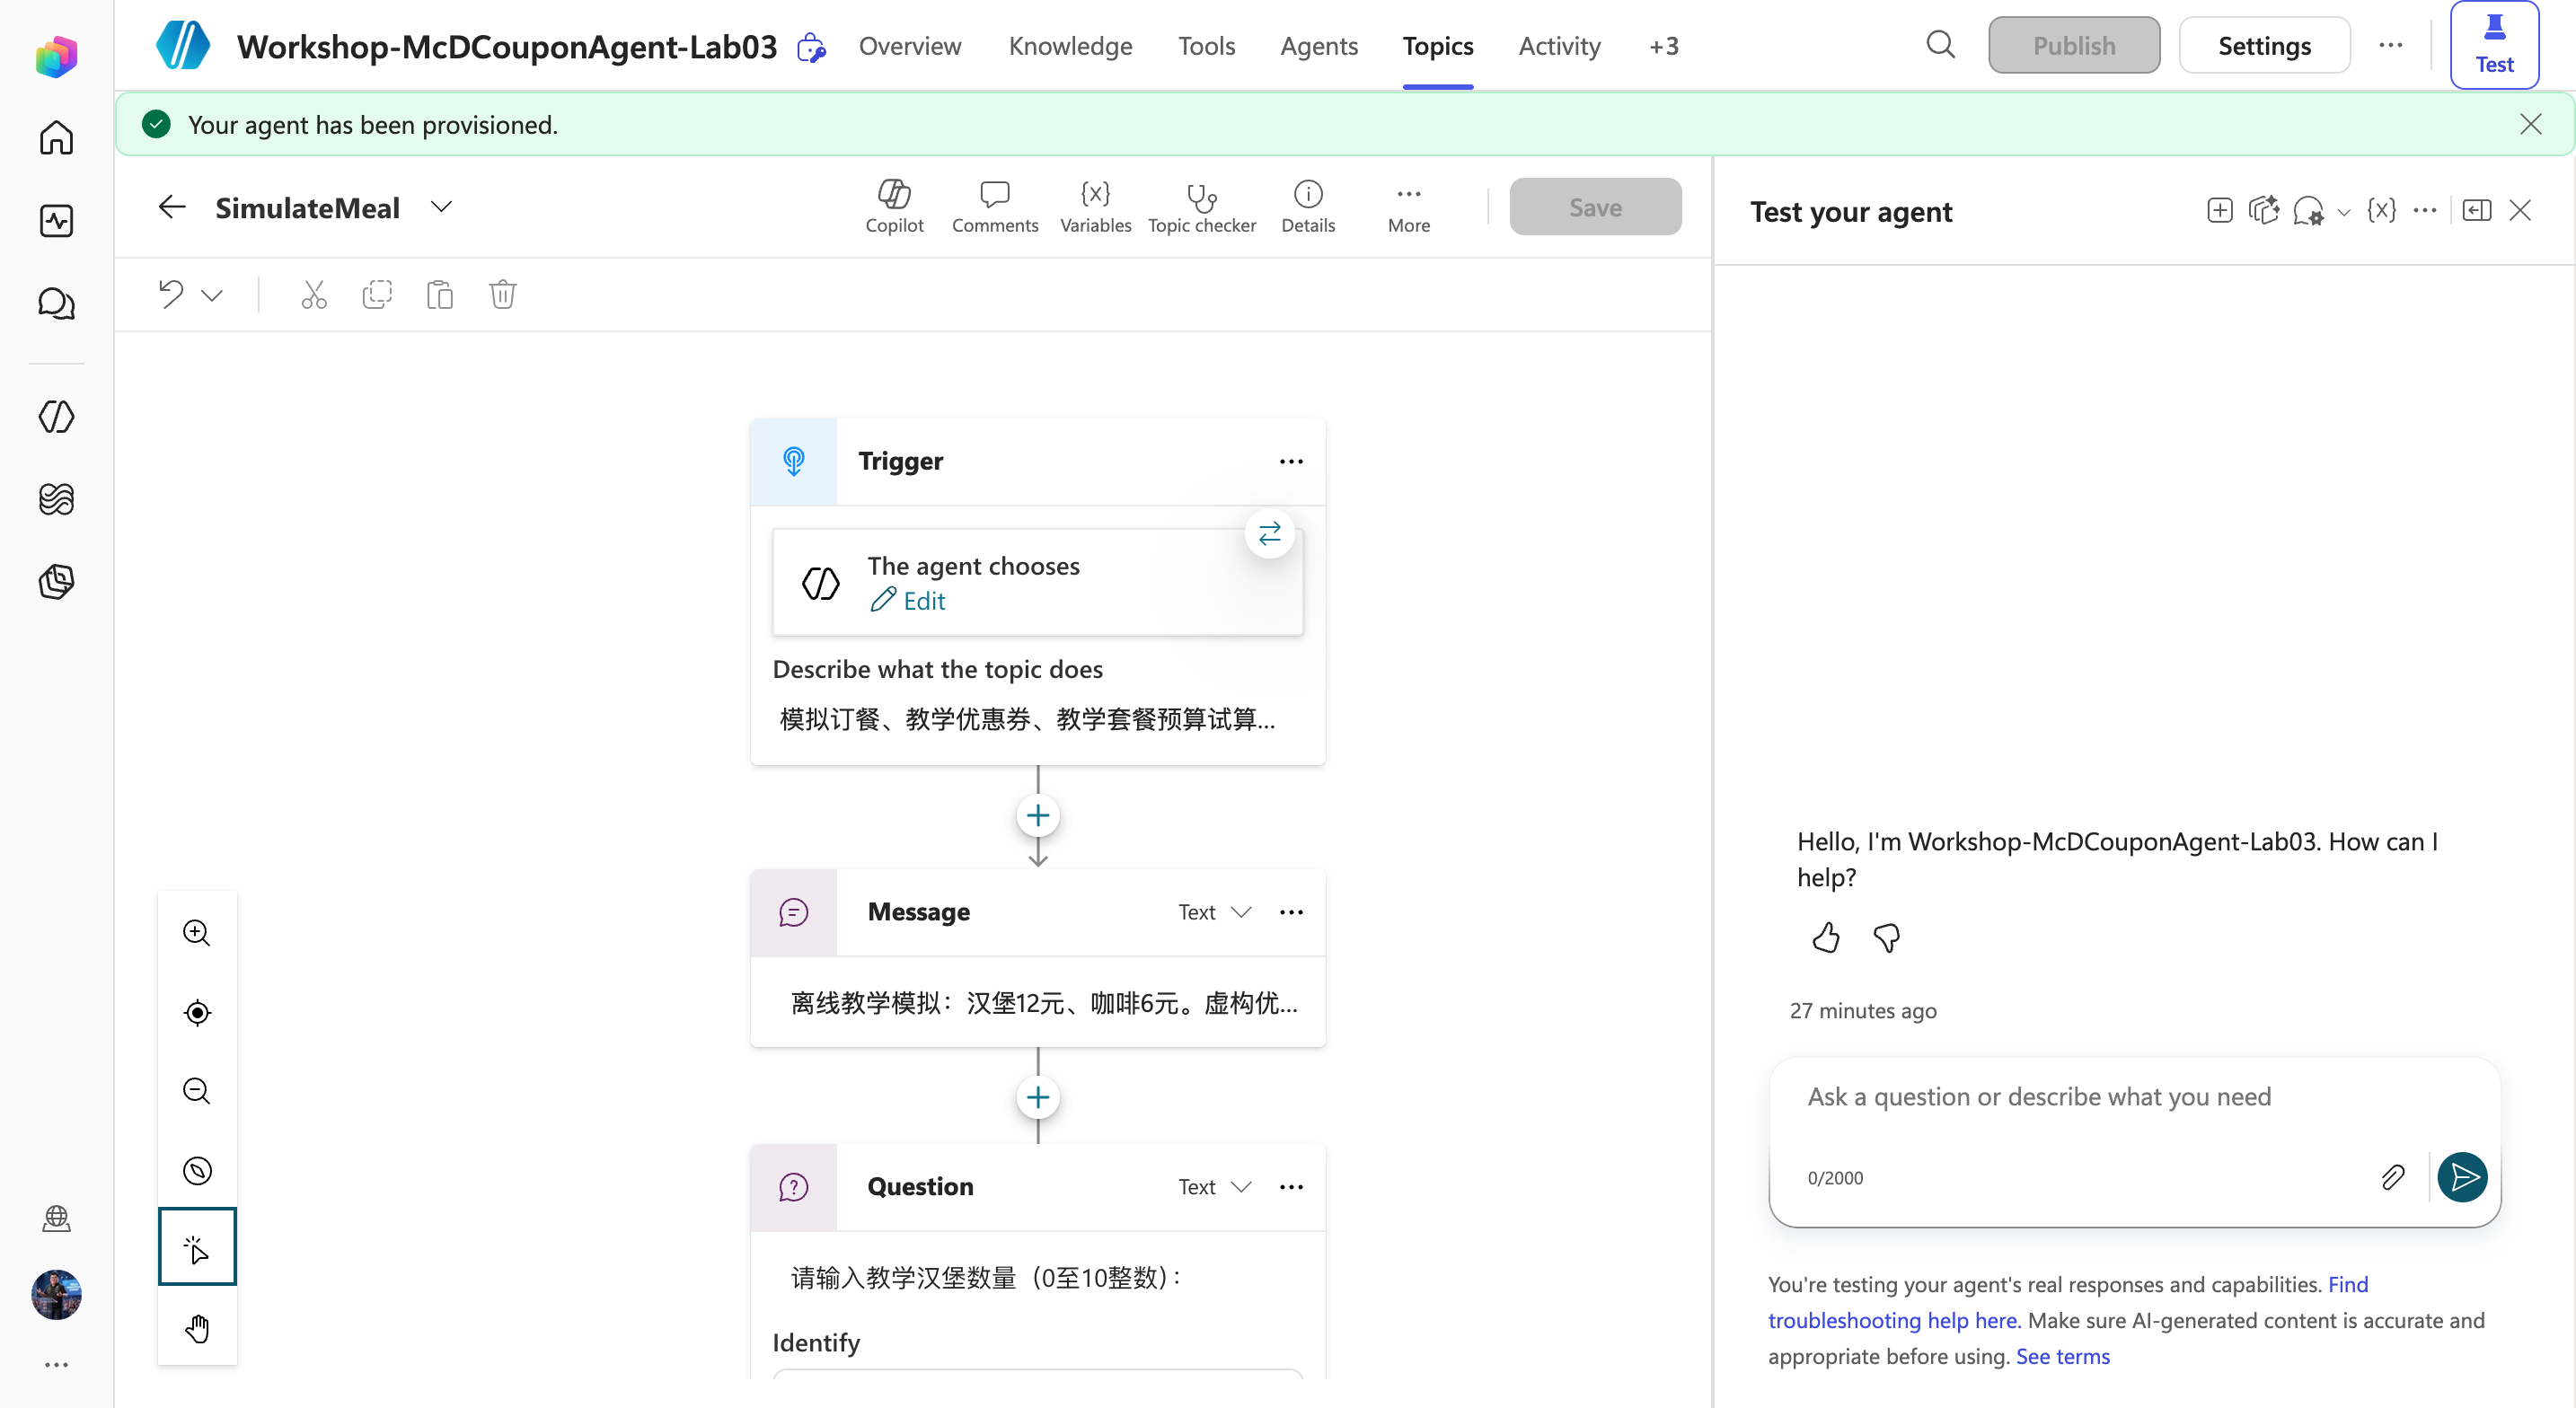Image resolution: width=2576 pixels, height=1408 pixels.
Task: Open the undo history dropdown
Action: pos(211,295)
